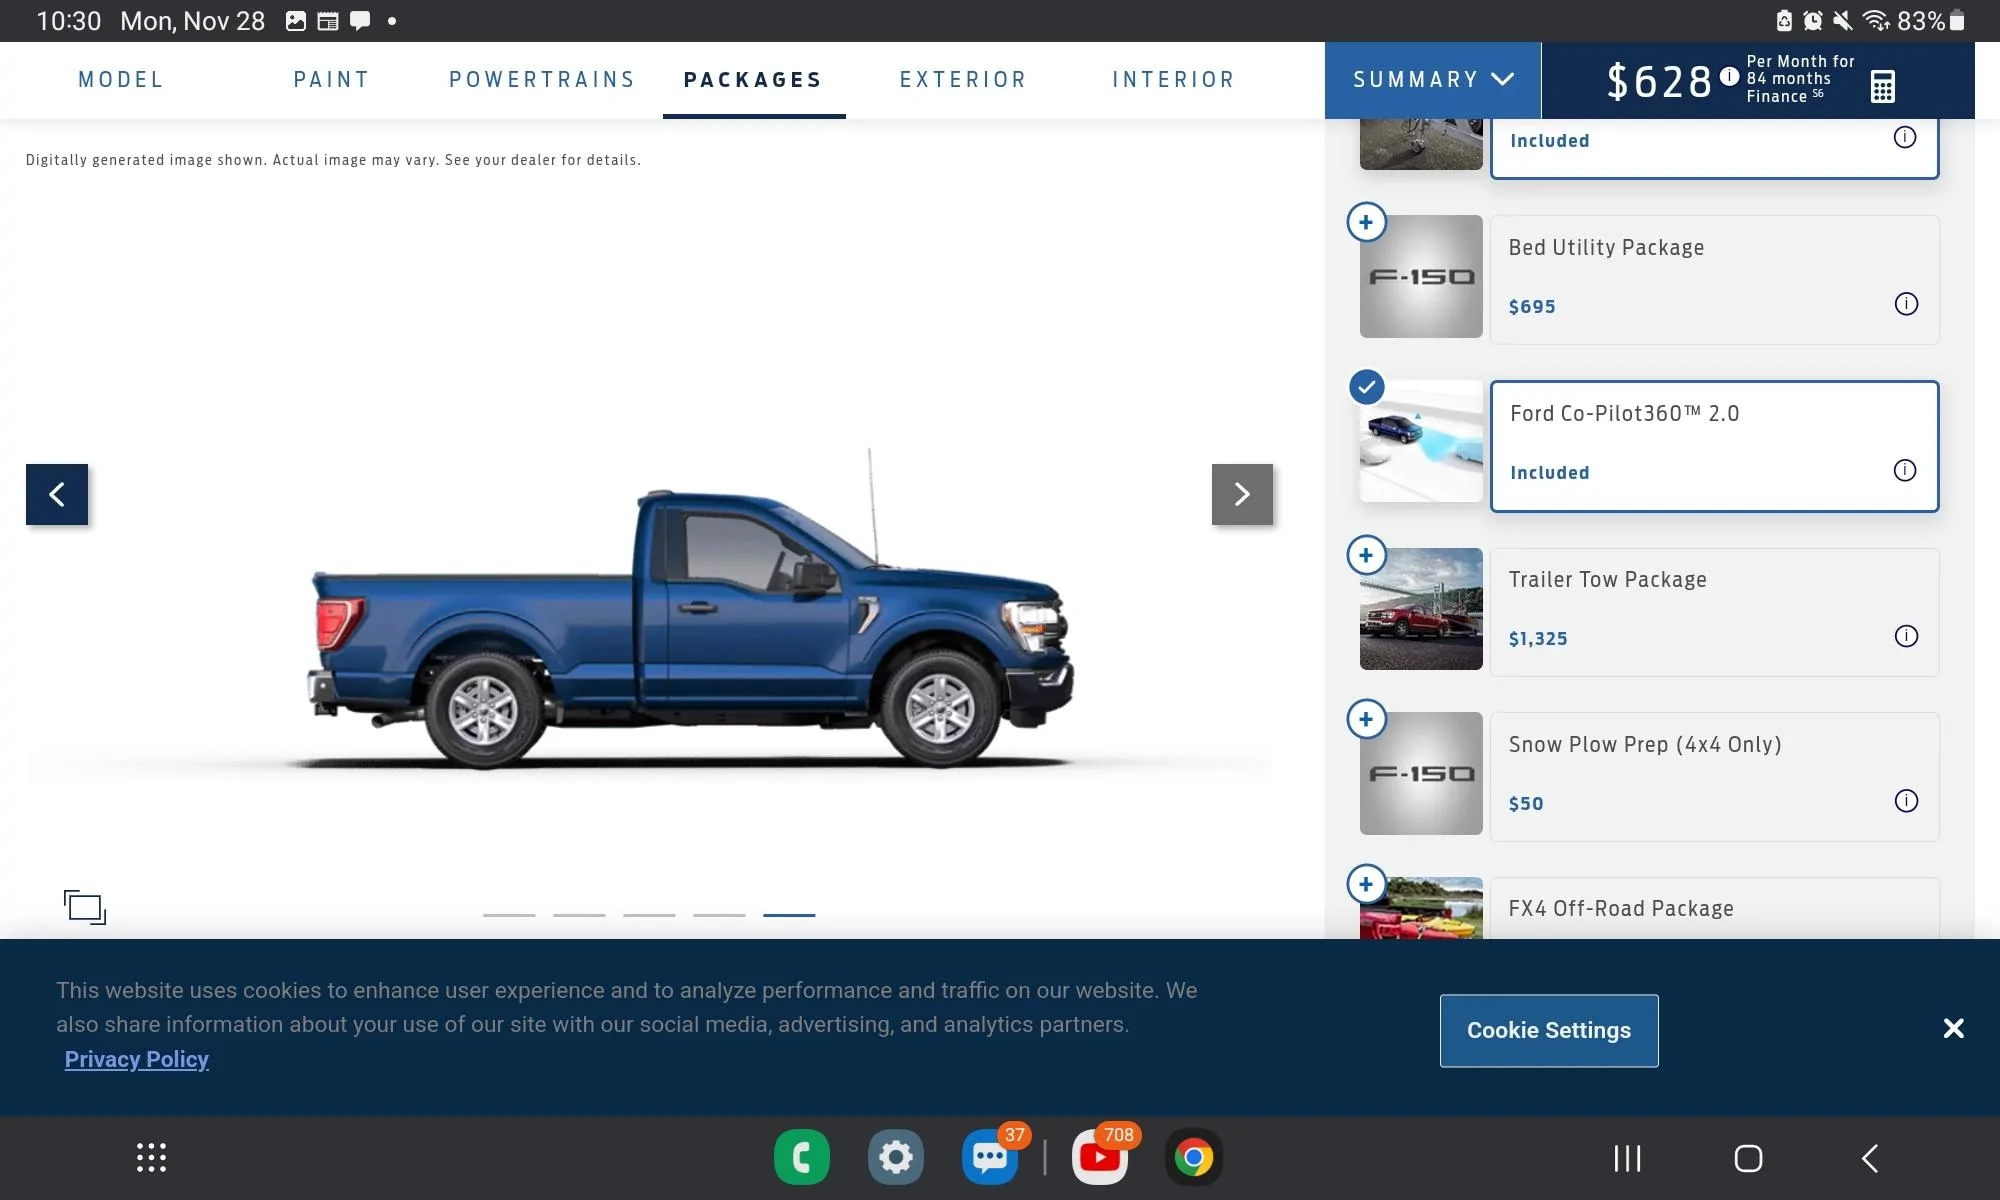The width and height of the screenshot is (2000, 1200).
Task: Show info for Snow Plow Prep
Action: [x=1906, y=801]
